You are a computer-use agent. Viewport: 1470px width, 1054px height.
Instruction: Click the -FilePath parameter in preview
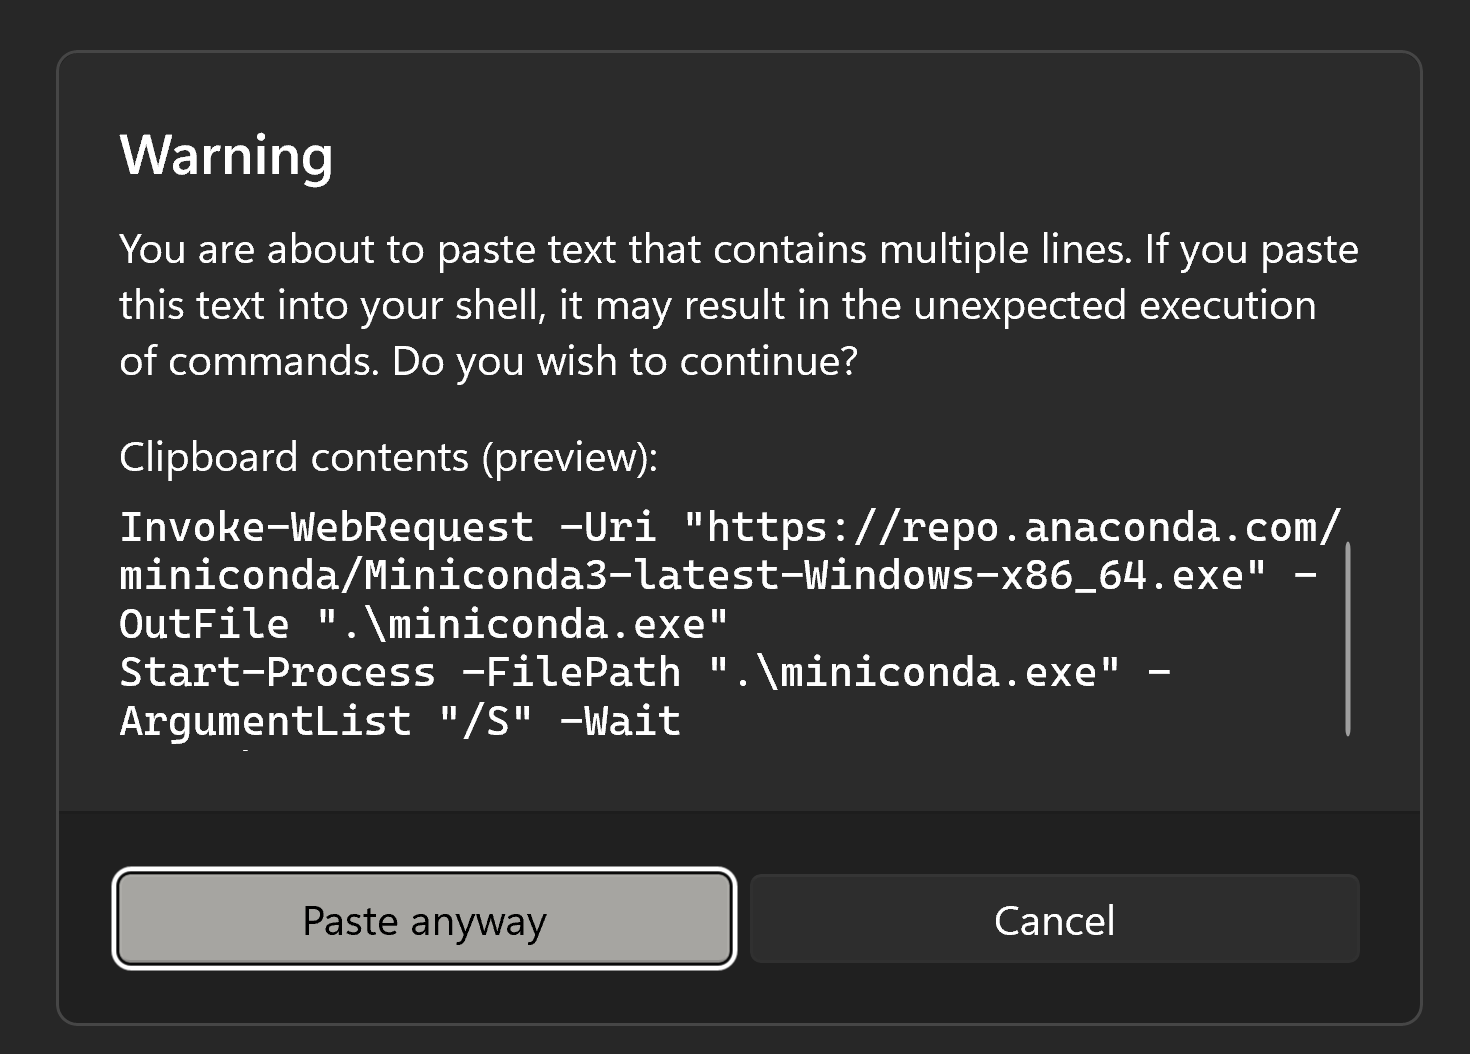coord(571,672)
